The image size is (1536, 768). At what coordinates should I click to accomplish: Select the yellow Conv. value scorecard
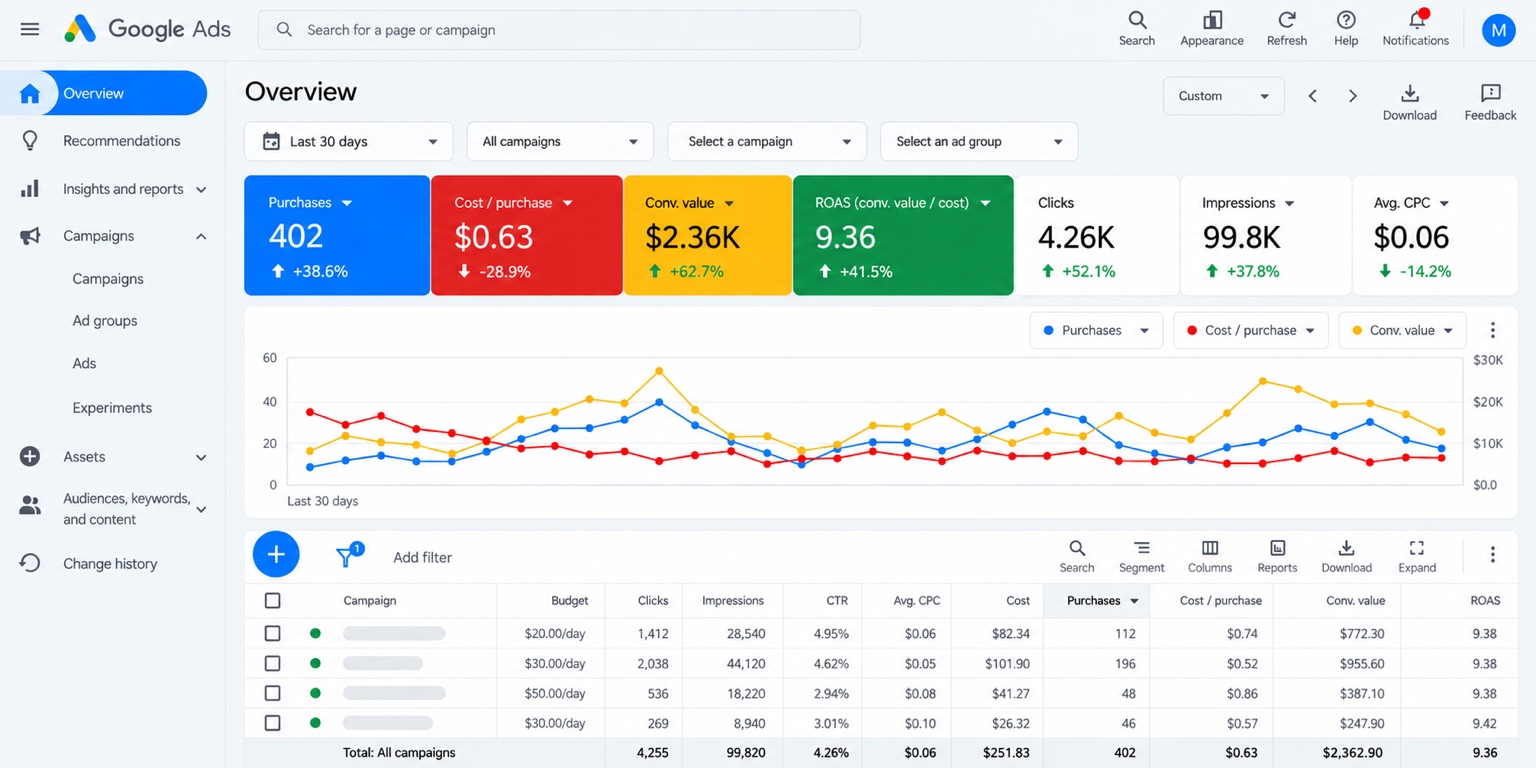[x=708, y=236]
